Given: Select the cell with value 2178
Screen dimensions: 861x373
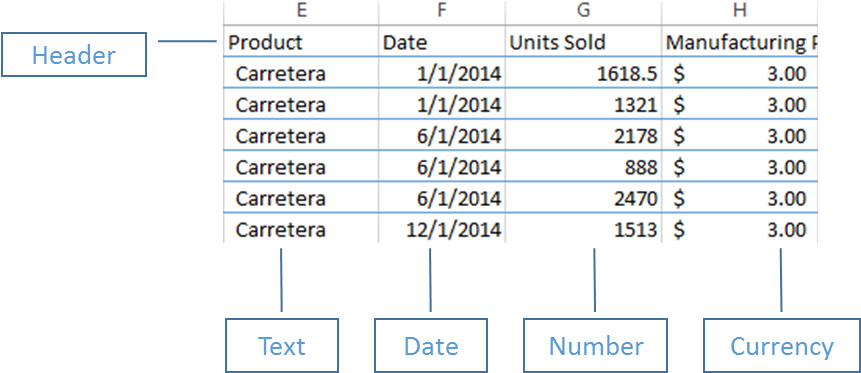Looking at the screenshot, I should (584, 135).
